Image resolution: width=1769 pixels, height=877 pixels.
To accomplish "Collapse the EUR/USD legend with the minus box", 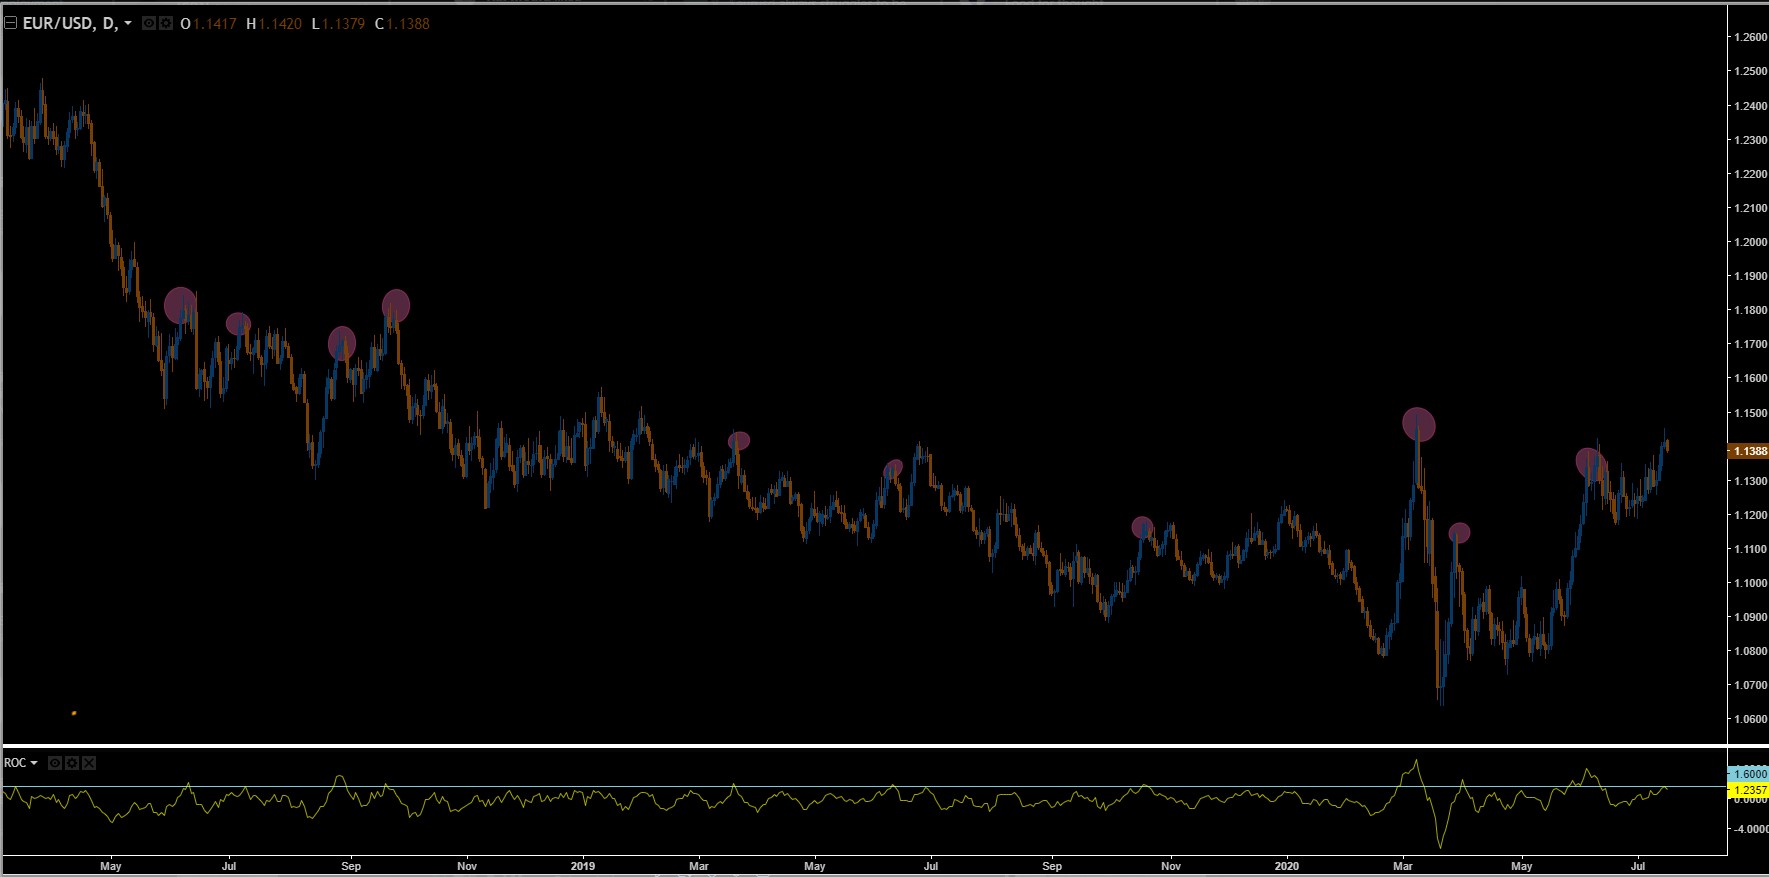I will coord(11,23).
